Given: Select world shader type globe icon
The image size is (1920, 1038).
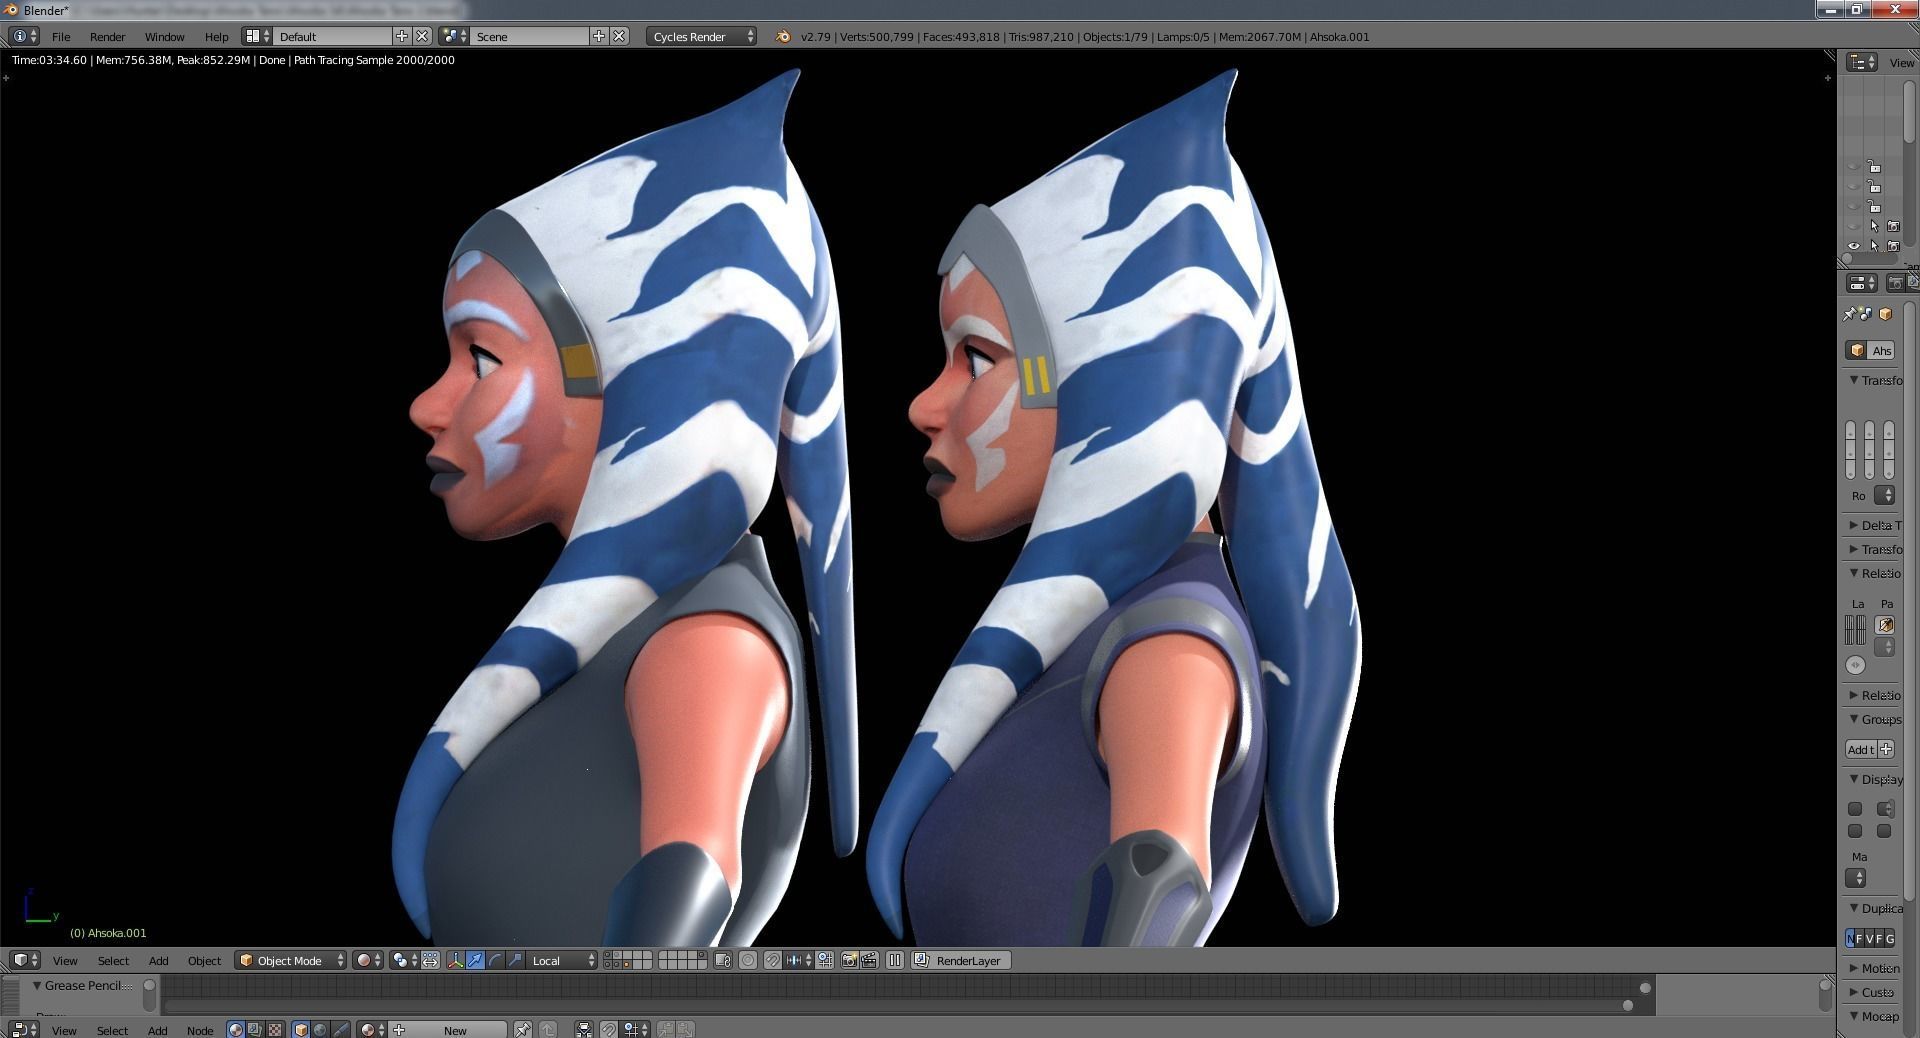Looking at the screenshot, I should (x=320, y=1030).
